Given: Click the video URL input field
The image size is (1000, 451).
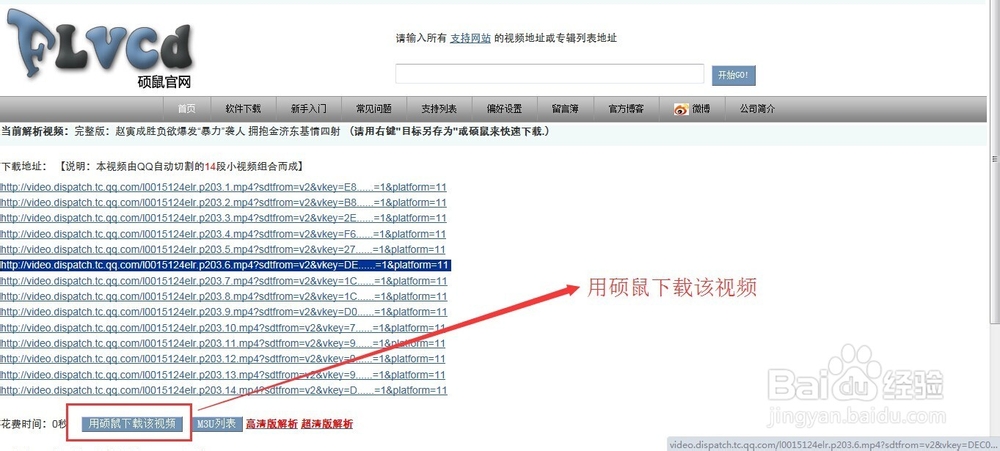Looking at the screenshot, I should coord(549,74).
